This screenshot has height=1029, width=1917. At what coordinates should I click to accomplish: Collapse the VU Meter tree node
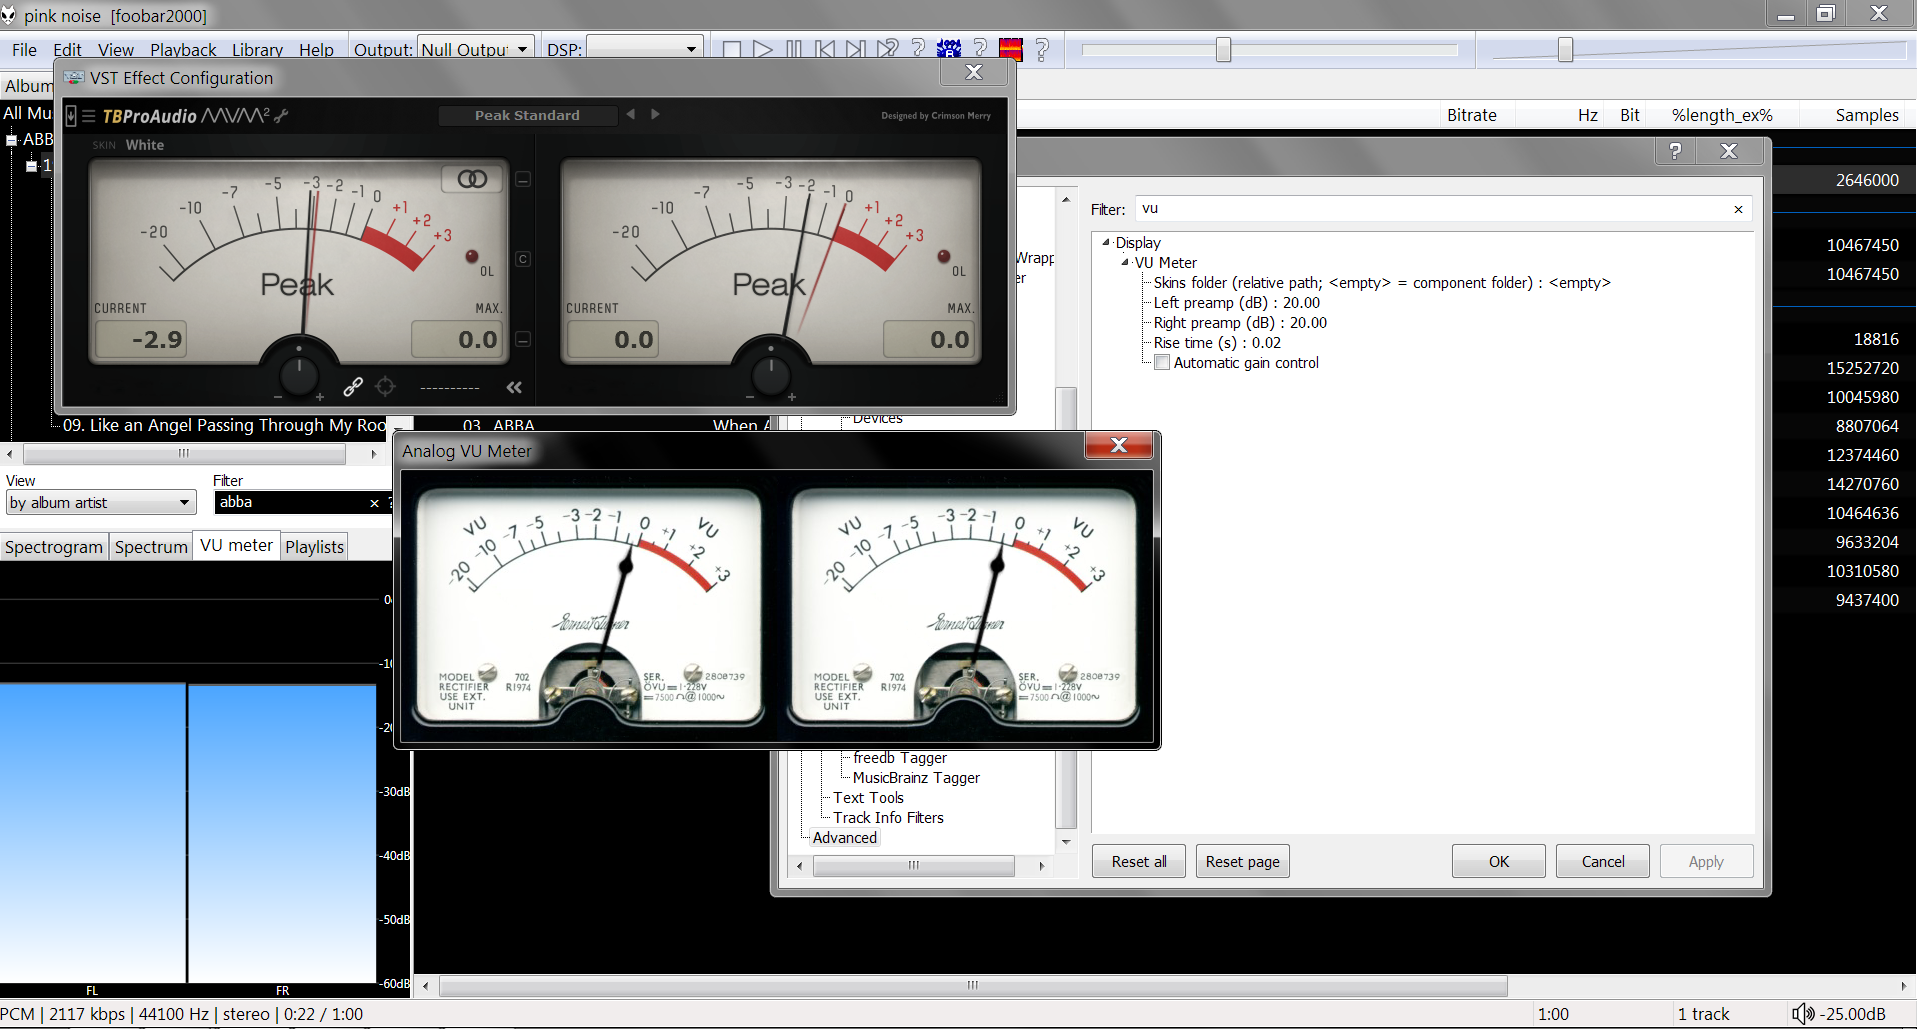click(1125, 263)
